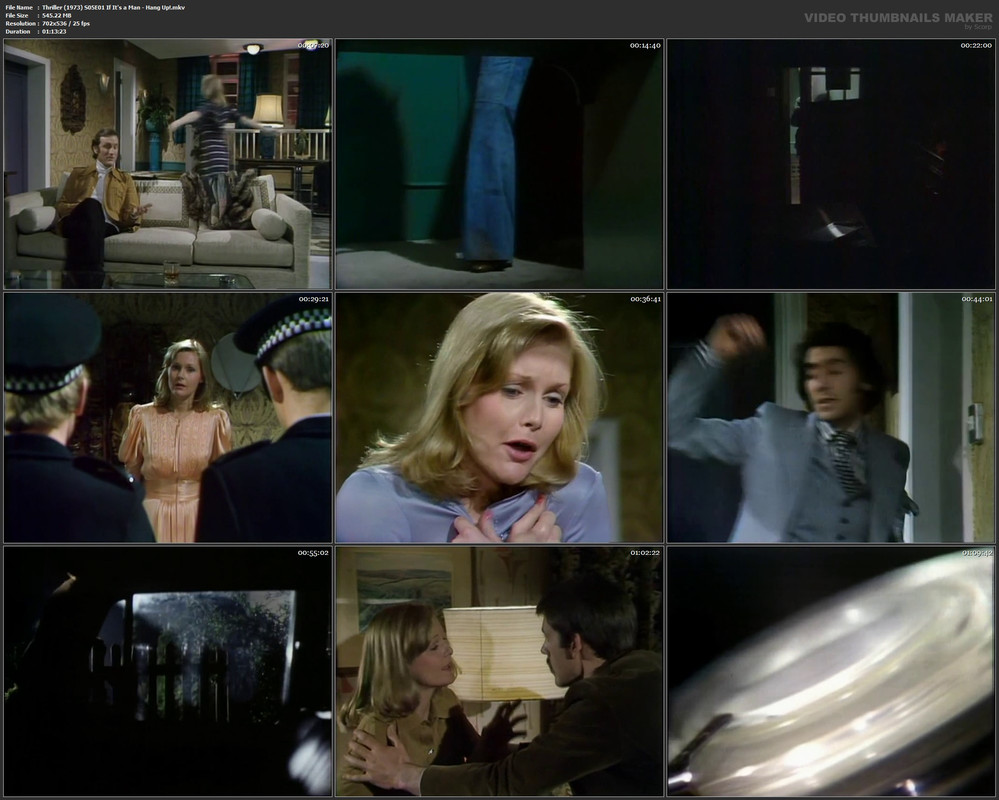Click the 00:14:40 timestamp label
Viewport: 999px width, 800px height.
point(645,45)
